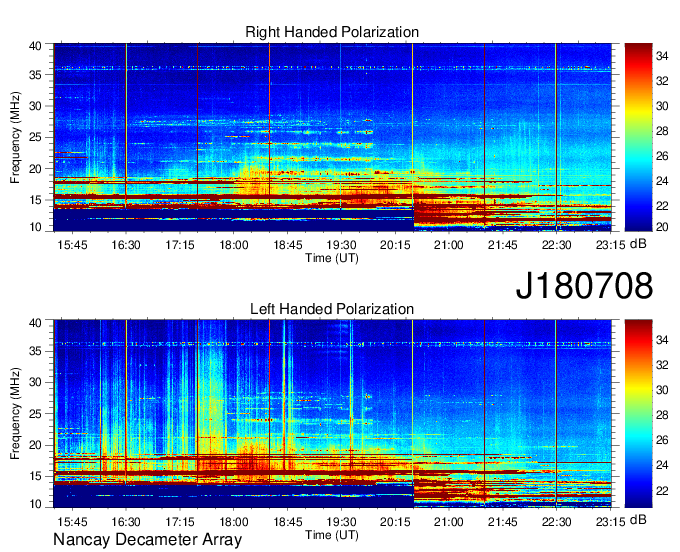Click the 30 value on Right Handed colorbar
680x552 pixels.
click(x=662, y=106)
